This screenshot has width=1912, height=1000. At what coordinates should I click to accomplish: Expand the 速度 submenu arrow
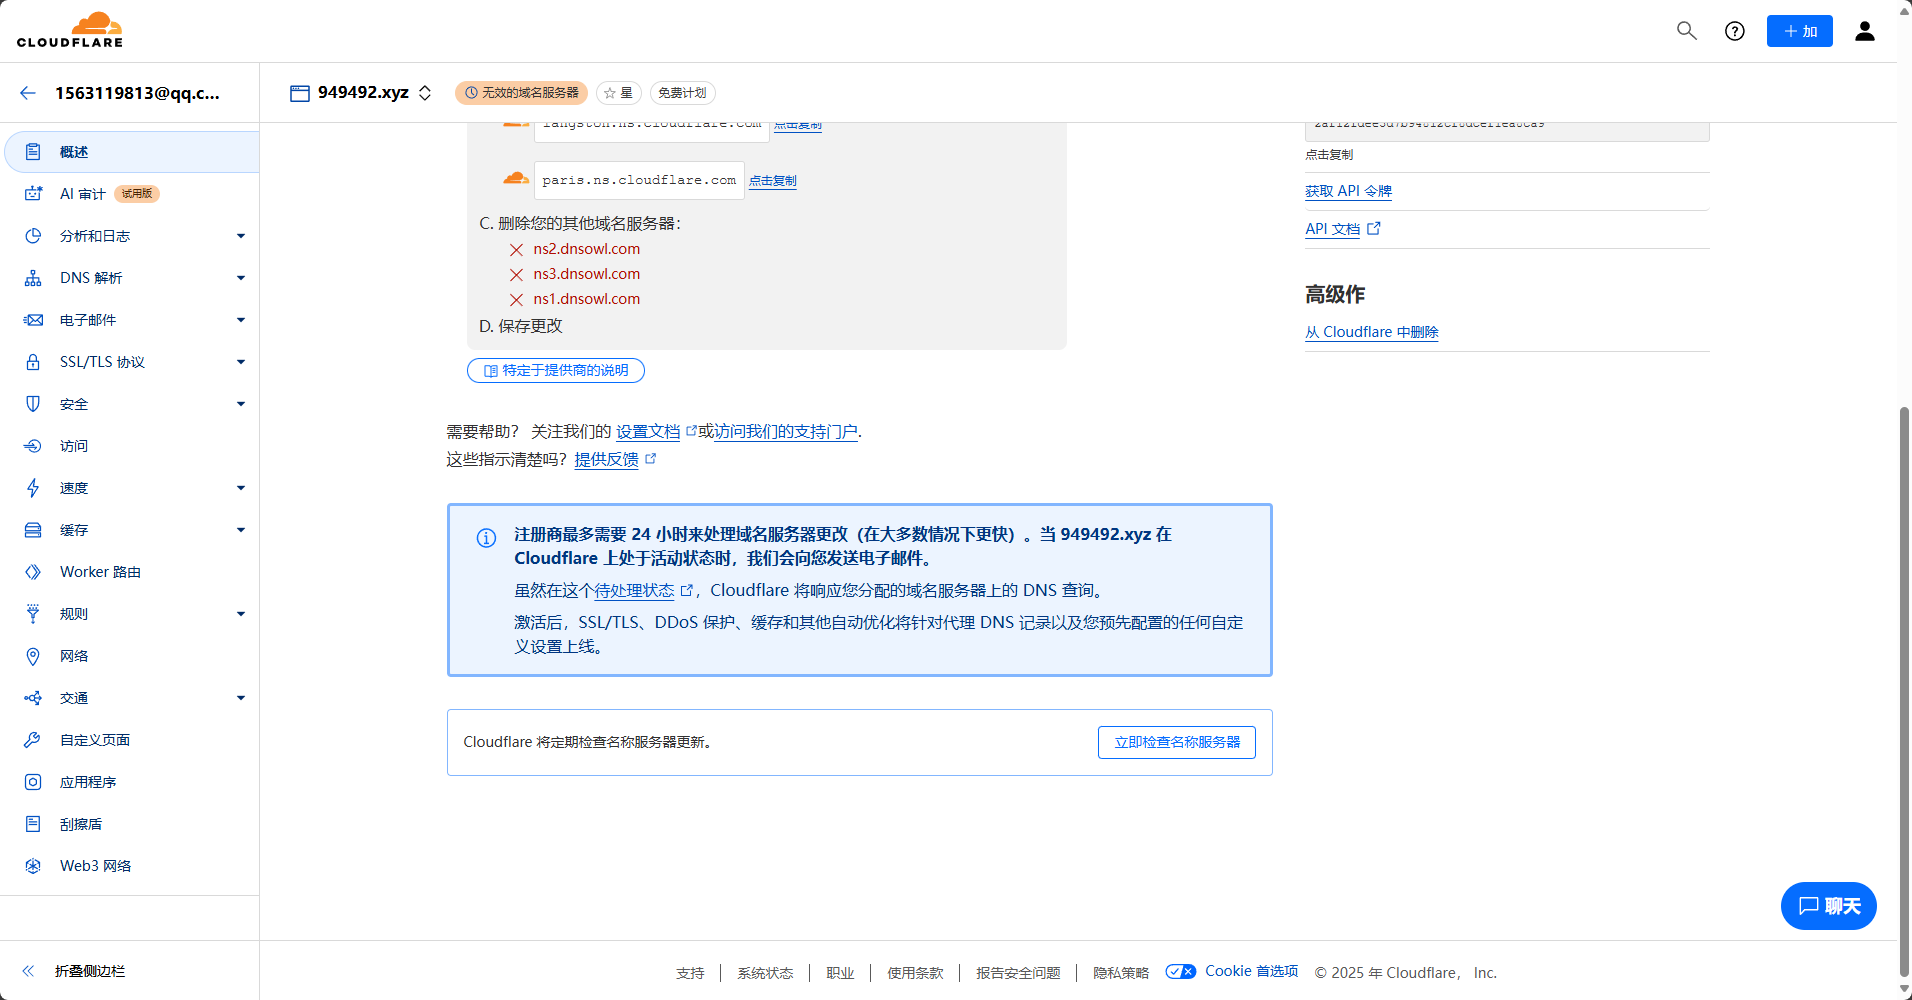[x=241, y=488]
